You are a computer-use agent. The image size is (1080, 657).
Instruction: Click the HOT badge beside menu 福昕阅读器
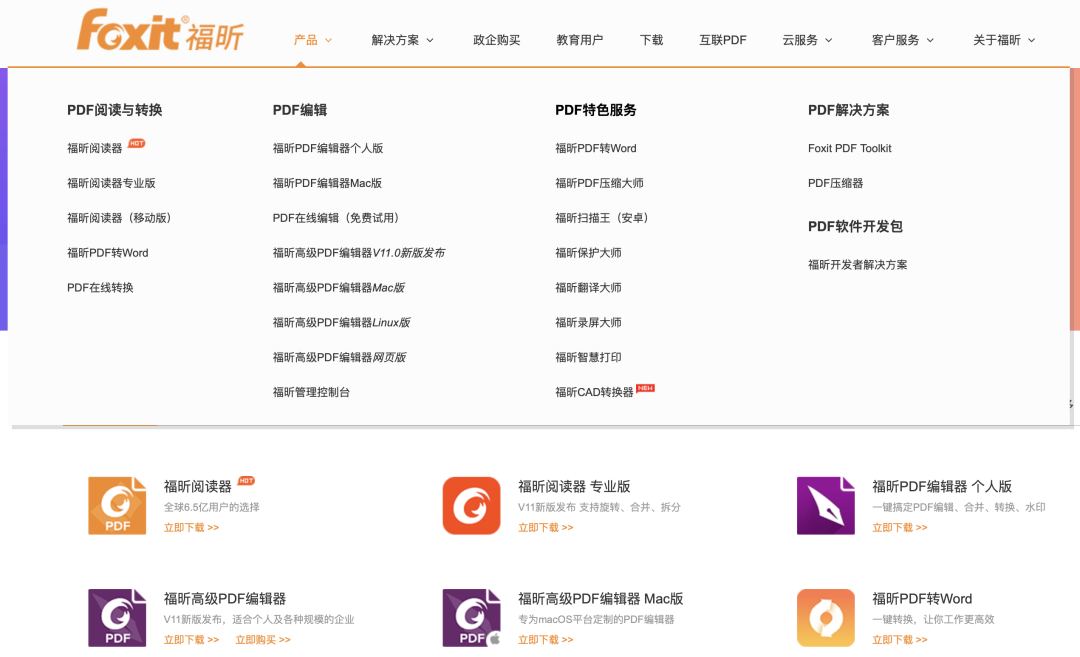(136, 143)
